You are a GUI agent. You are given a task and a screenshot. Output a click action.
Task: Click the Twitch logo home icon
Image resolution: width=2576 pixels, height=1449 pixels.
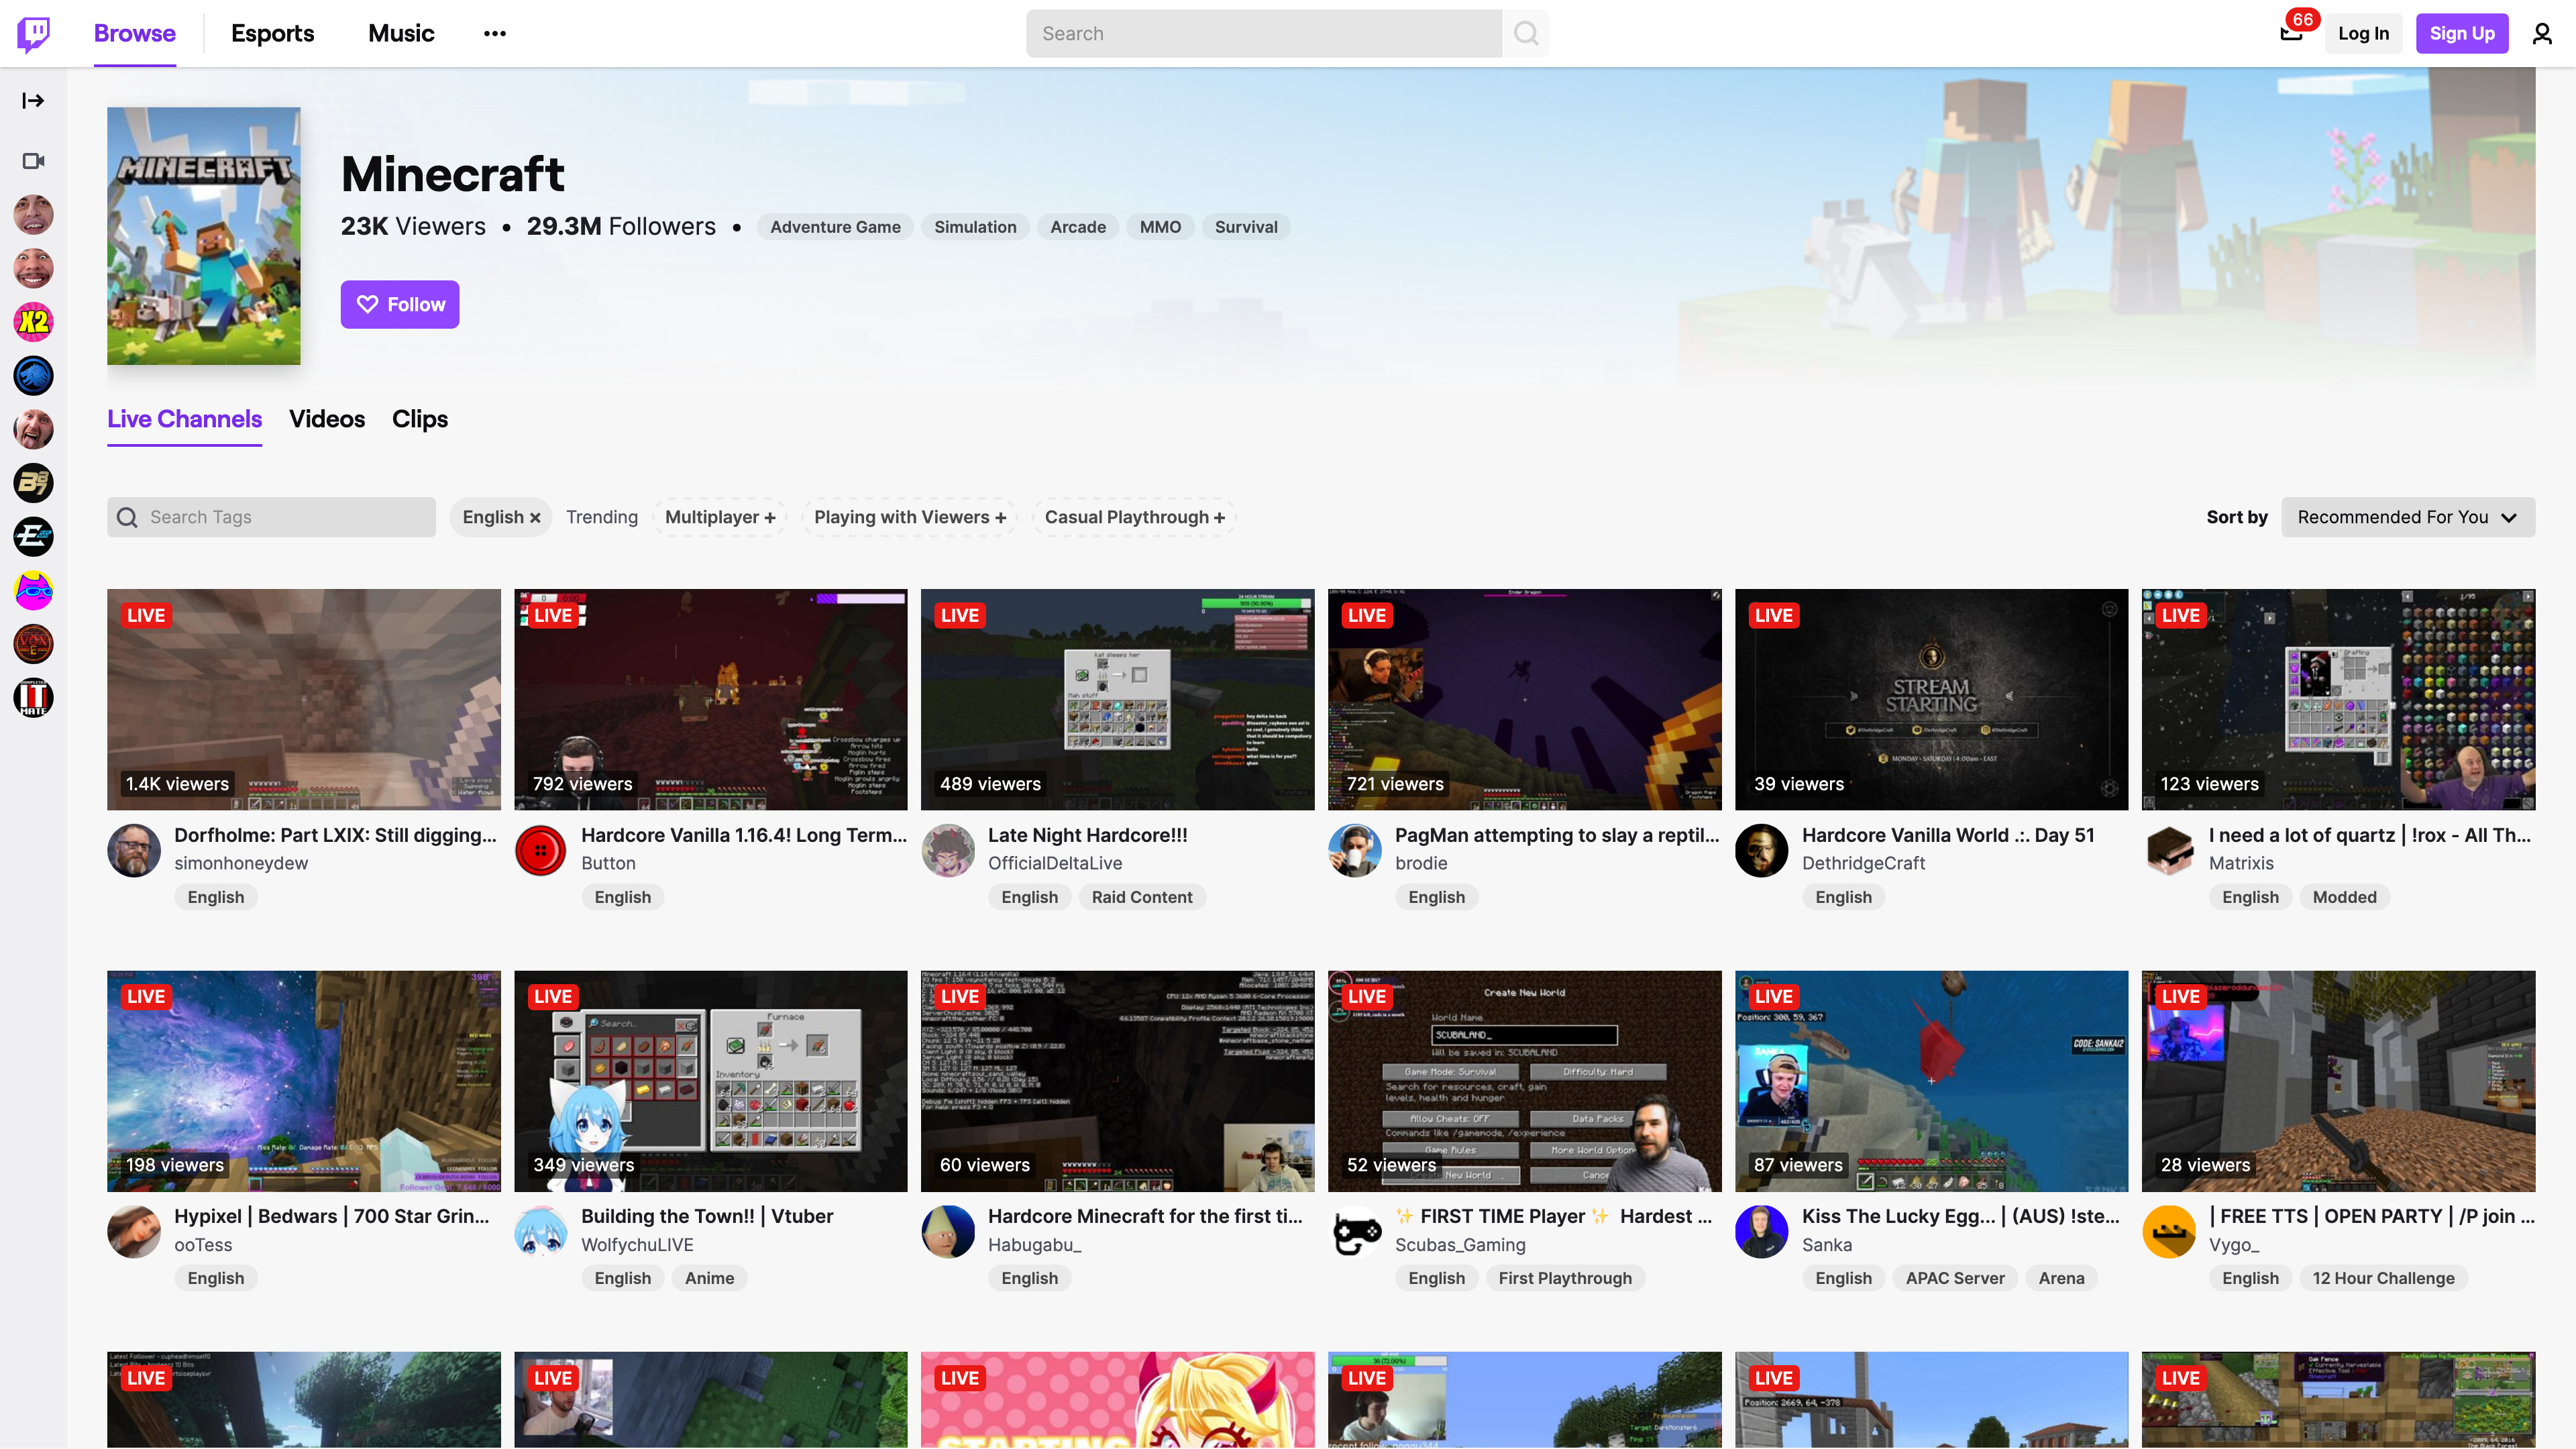(x=33, y=33)
